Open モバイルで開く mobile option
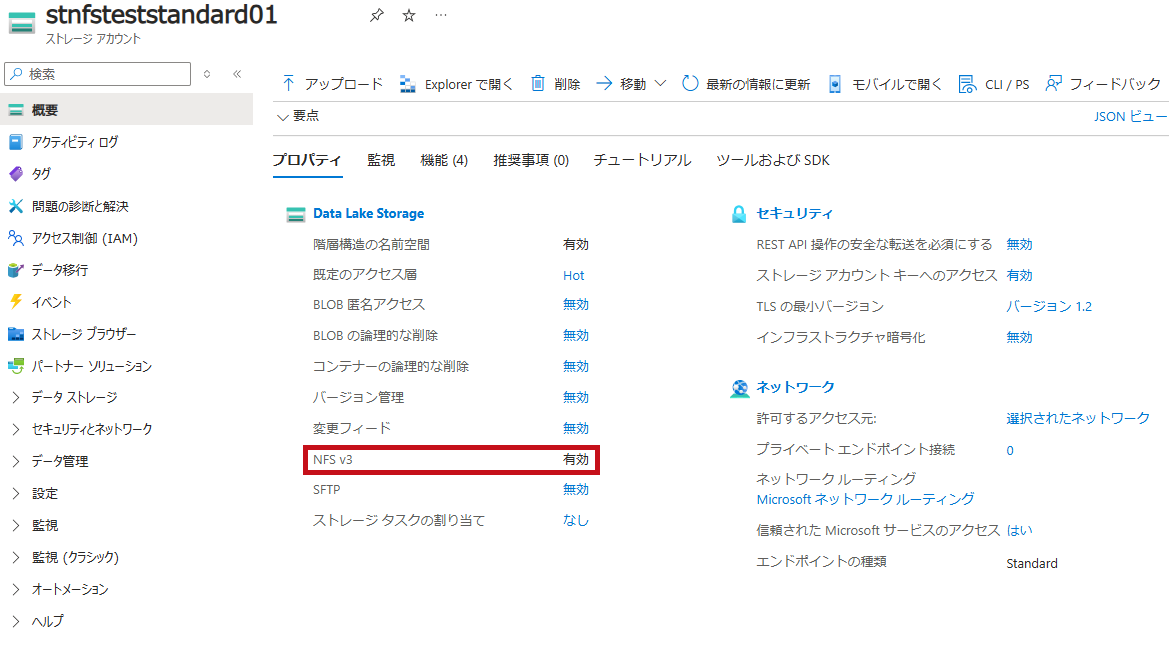This screenshot has height=653, width=1169. 885,84
